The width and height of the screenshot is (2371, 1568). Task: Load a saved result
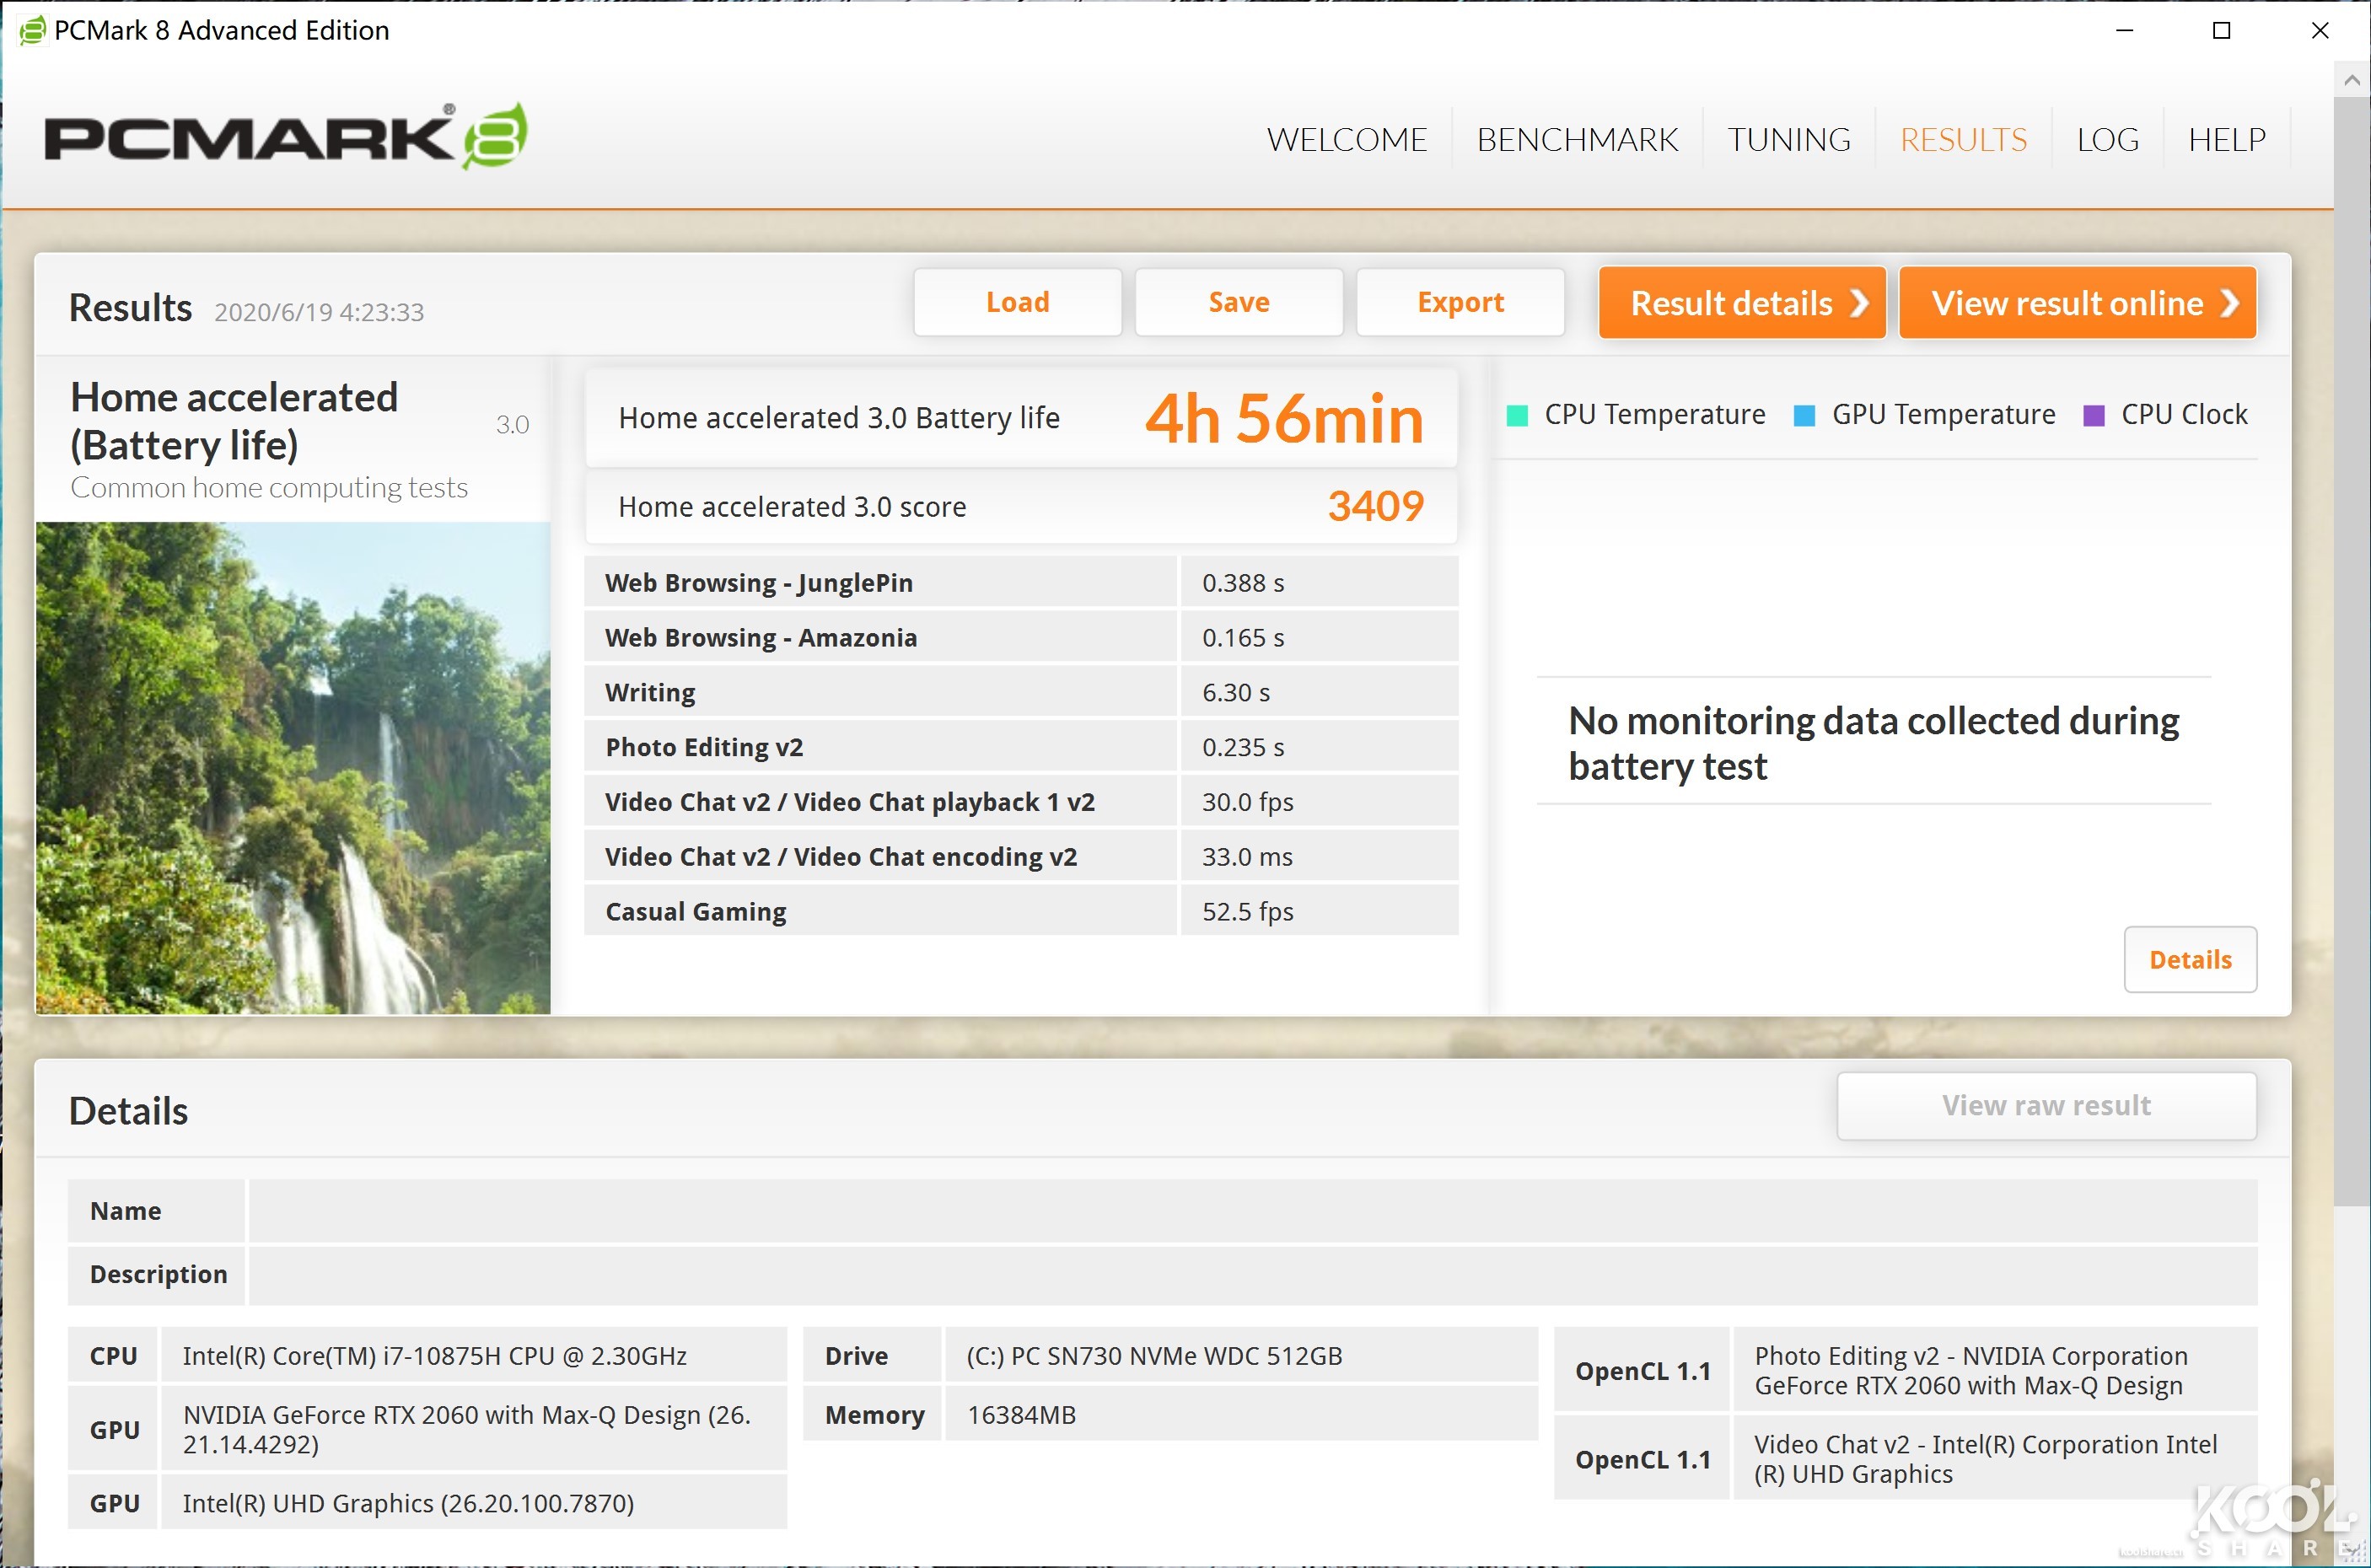coord(1017,302)
